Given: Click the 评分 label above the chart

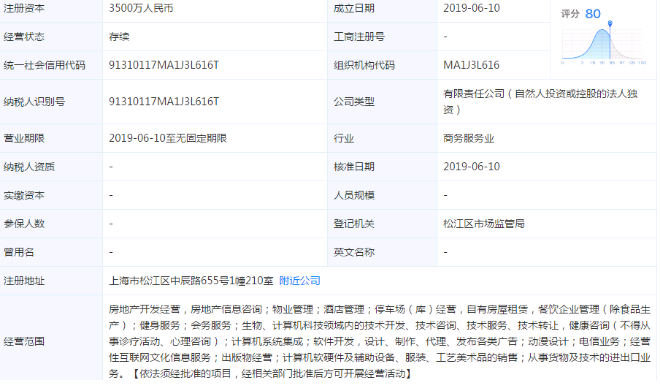Looking at the screenshot, I should pyautogui.click(x=570, y=14).
